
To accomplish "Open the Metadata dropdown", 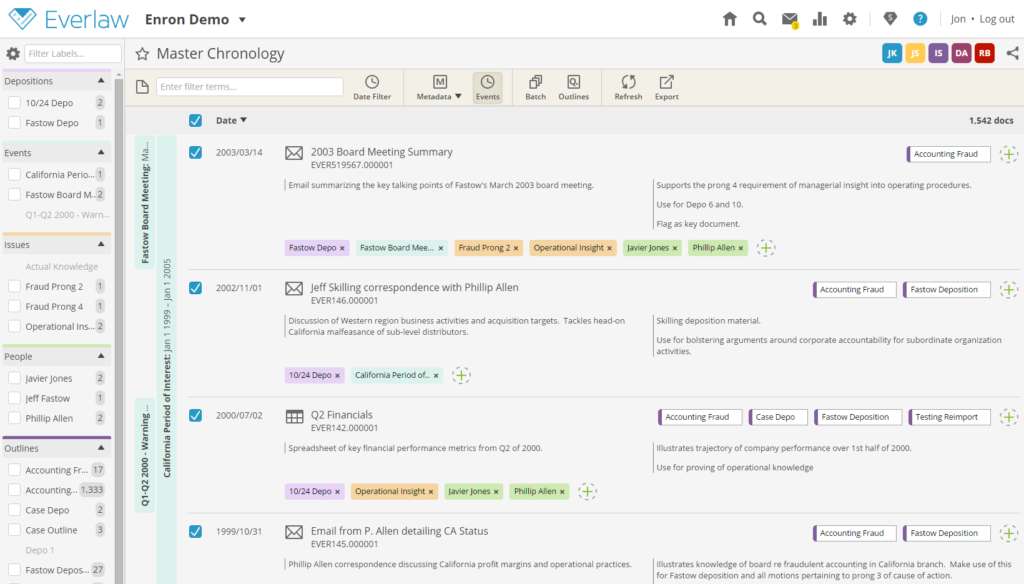I will point(439,88).
